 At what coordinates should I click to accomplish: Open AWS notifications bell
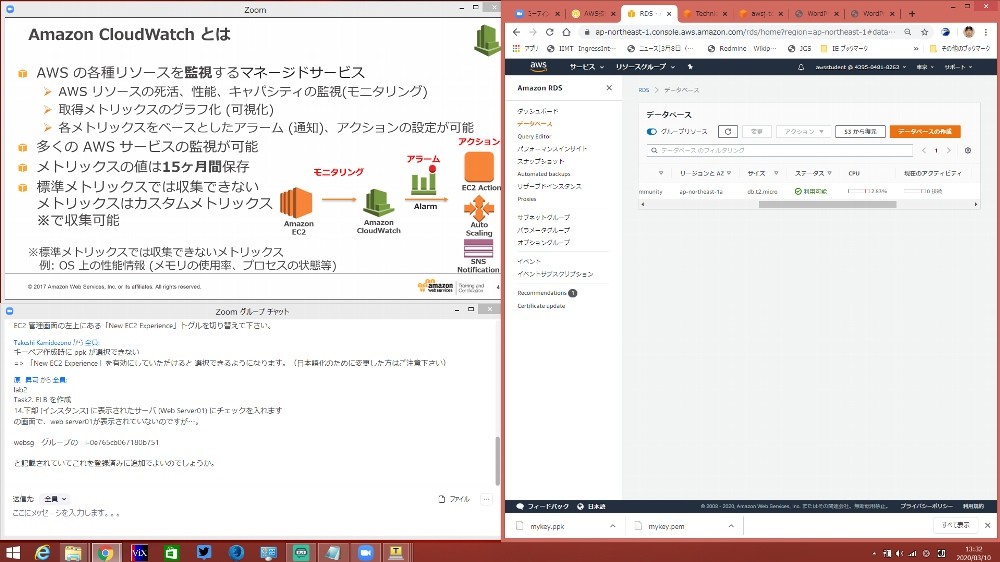click(801, 67)
